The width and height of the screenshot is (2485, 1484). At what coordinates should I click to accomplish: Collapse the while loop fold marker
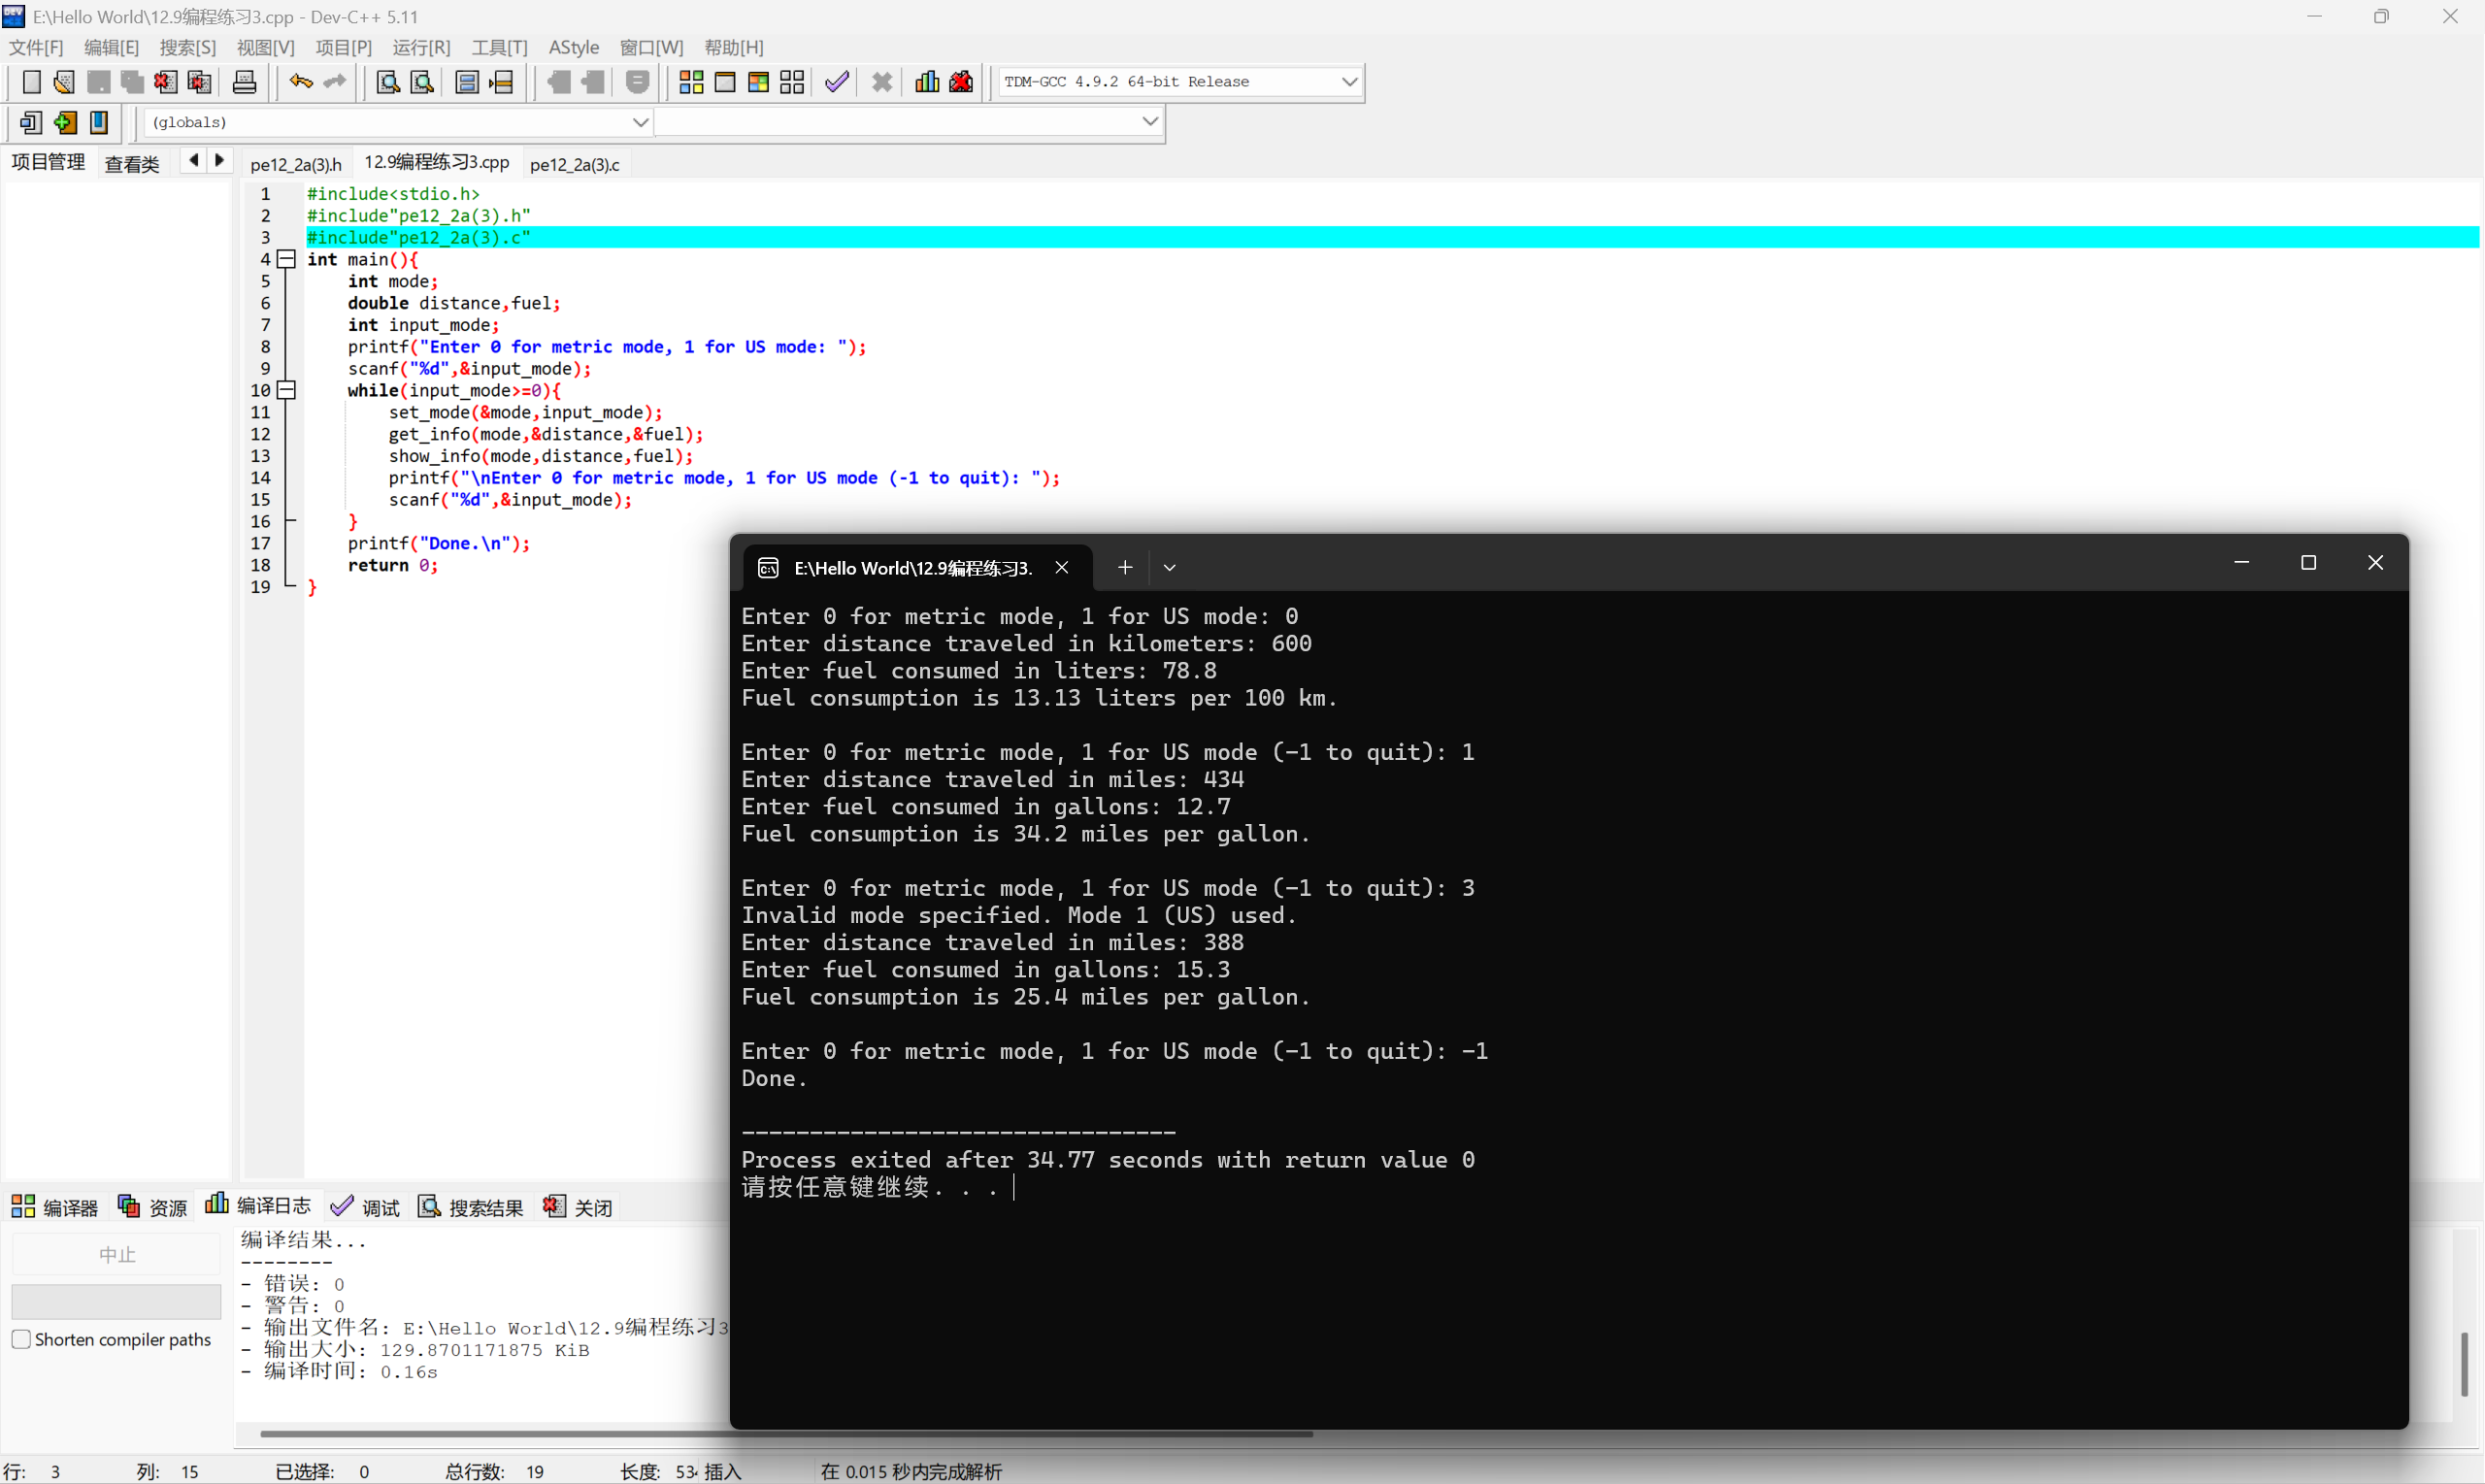287,390
